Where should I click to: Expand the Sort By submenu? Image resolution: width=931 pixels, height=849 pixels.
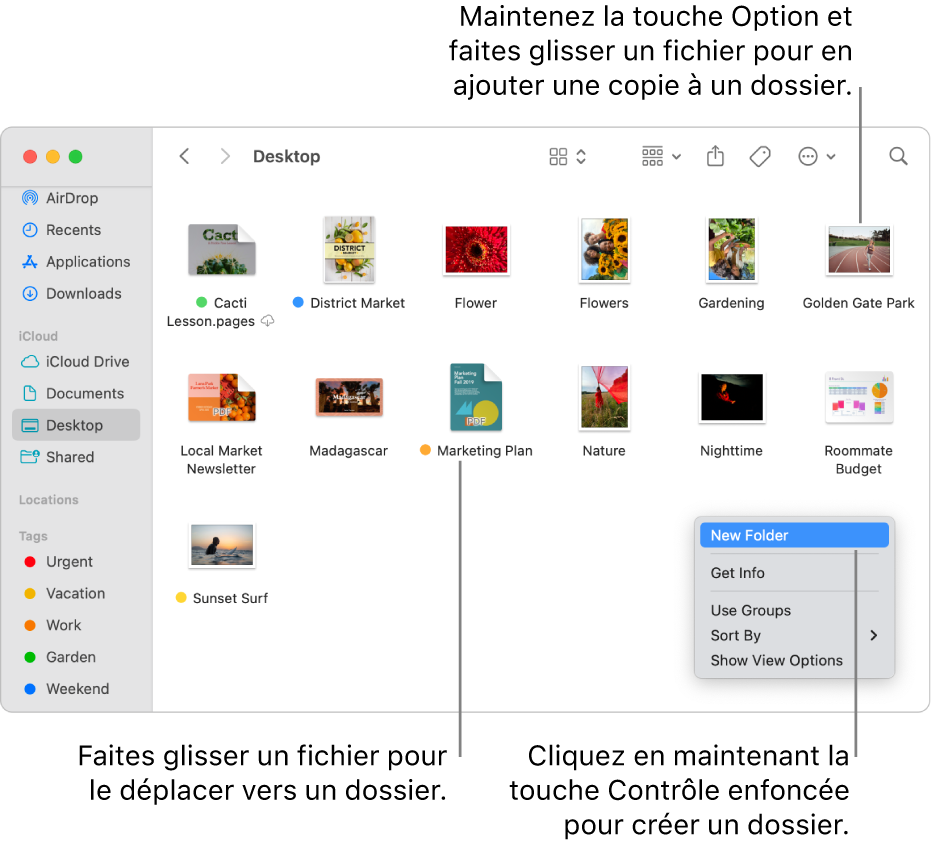[x=794, y=636]
